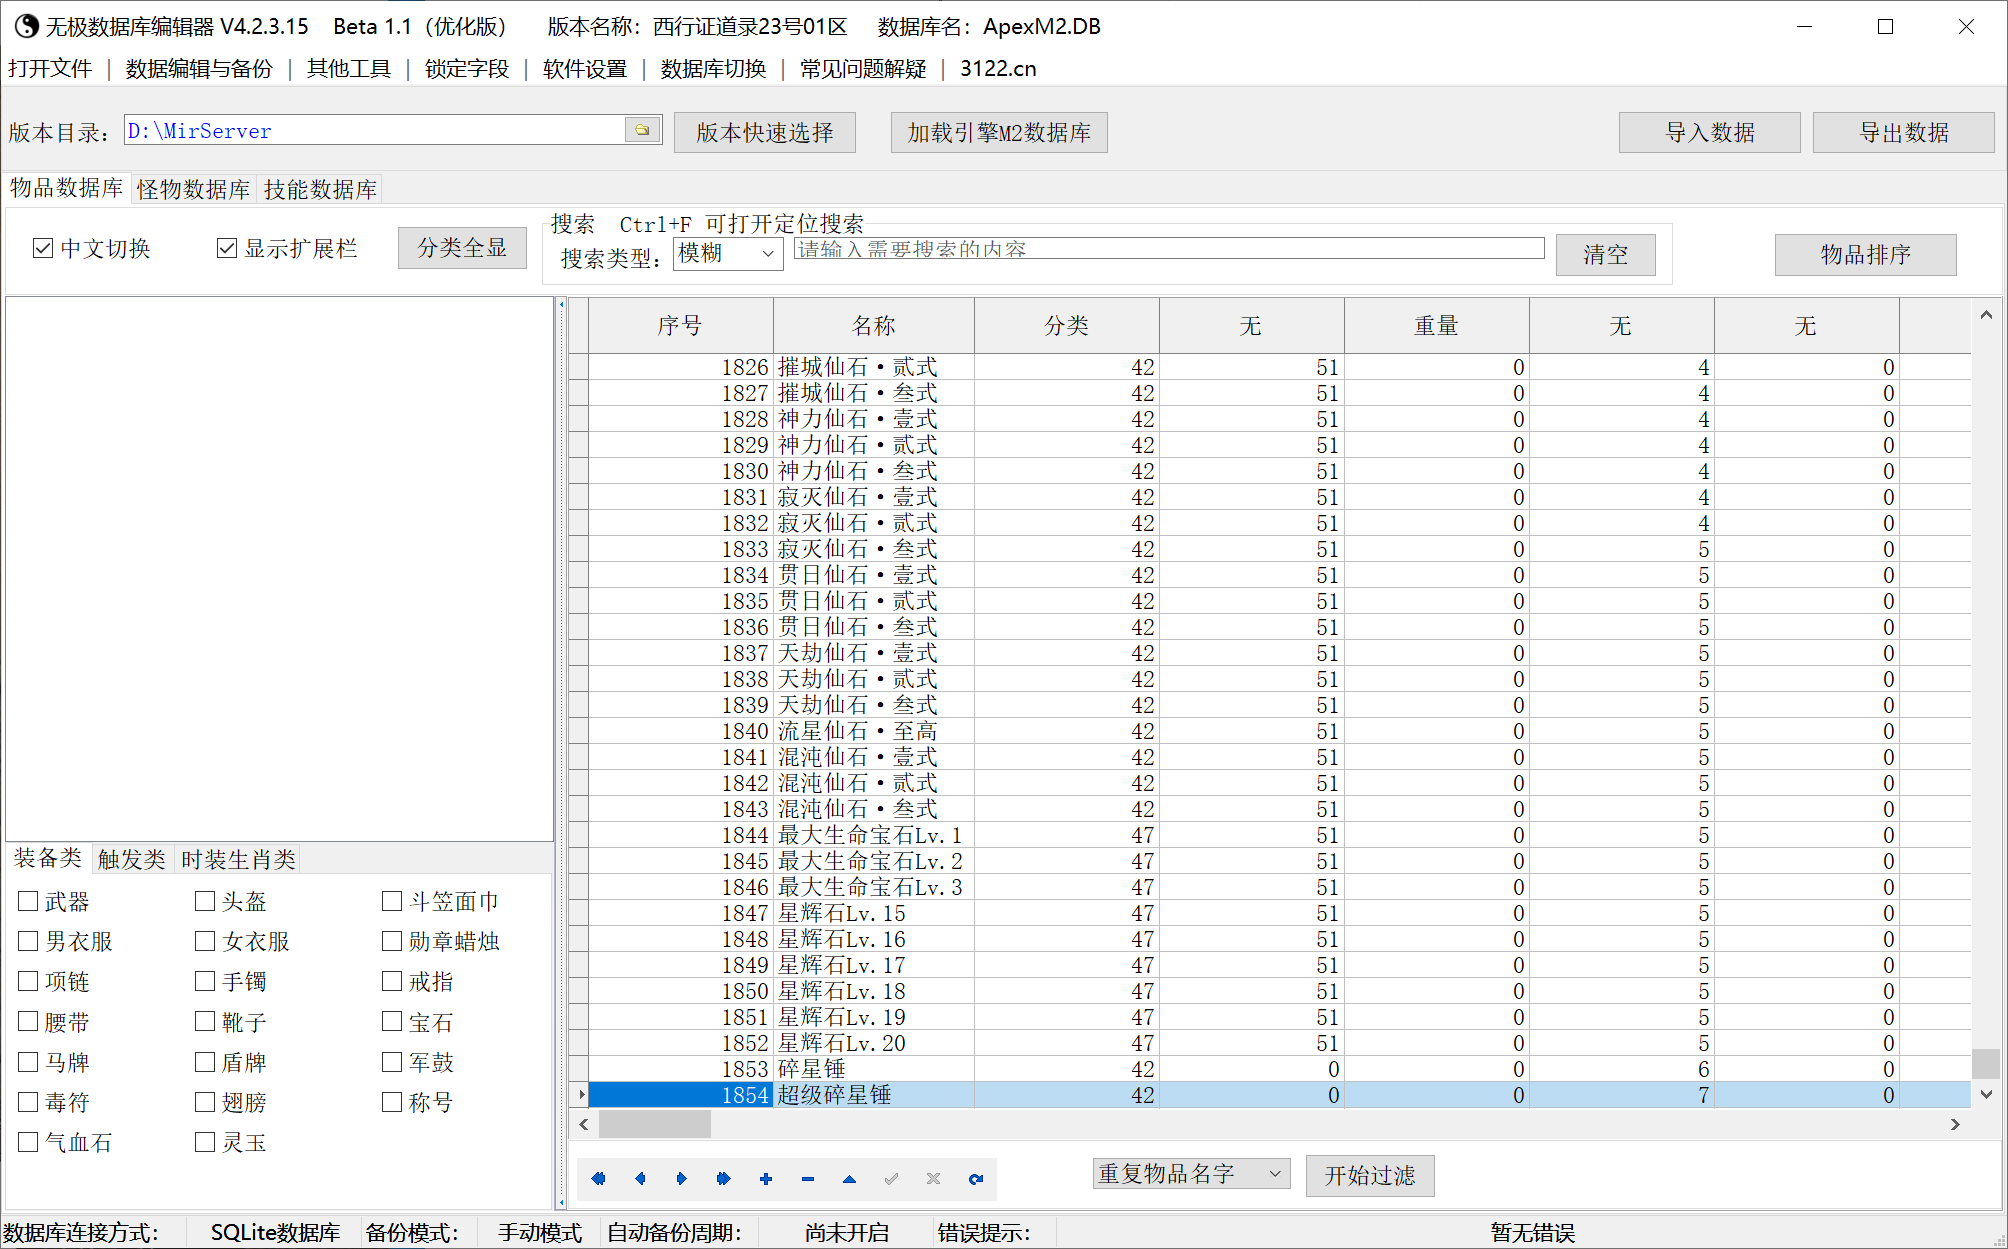
Task: Click the 序号 column header
Action: tap(680, 326)
